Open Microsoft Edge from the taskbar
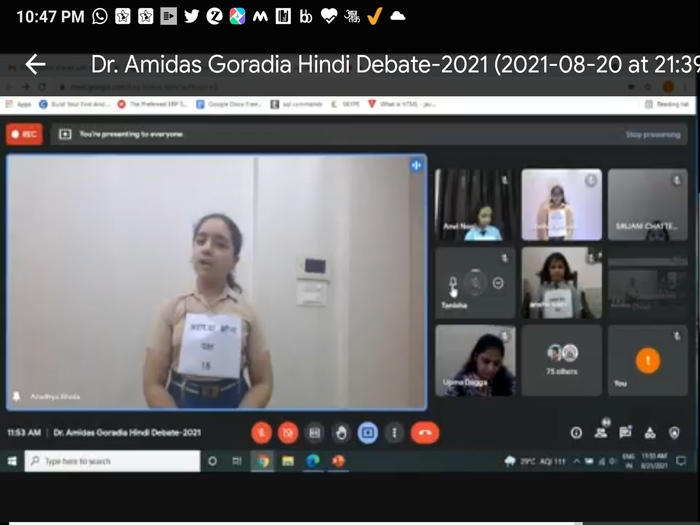The image size is (700, 525). pos(313,461)
